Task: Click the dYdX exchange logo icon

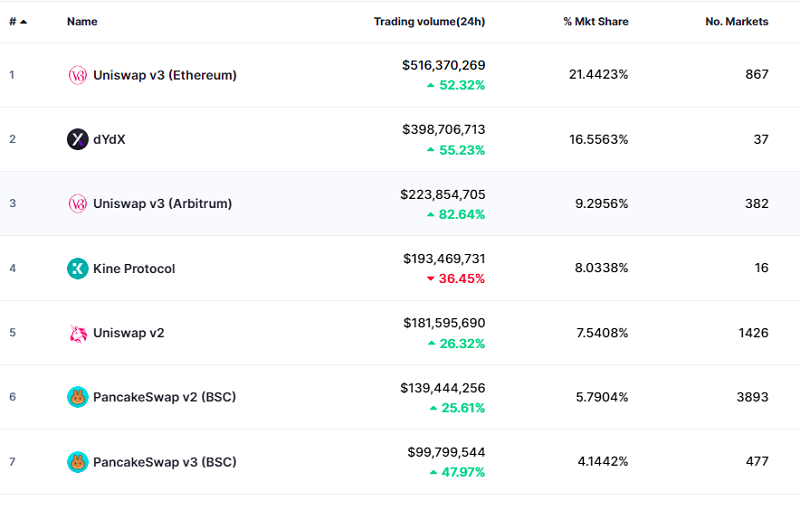Action: click(77, 139)
